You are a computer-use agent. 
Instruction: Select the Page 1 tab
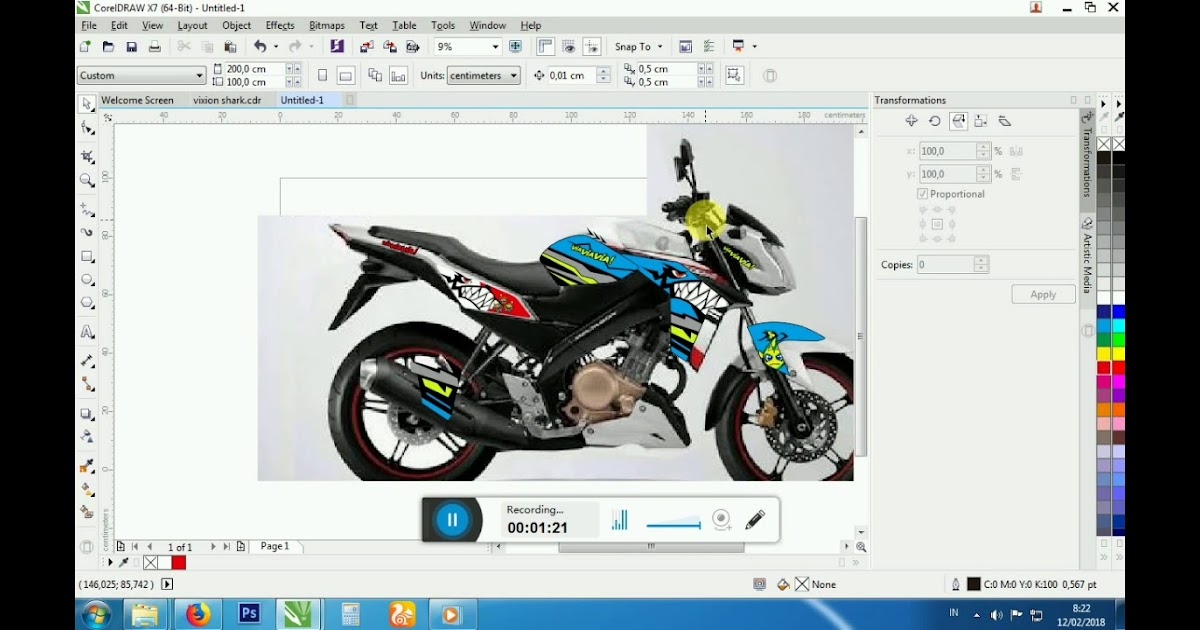275,546
